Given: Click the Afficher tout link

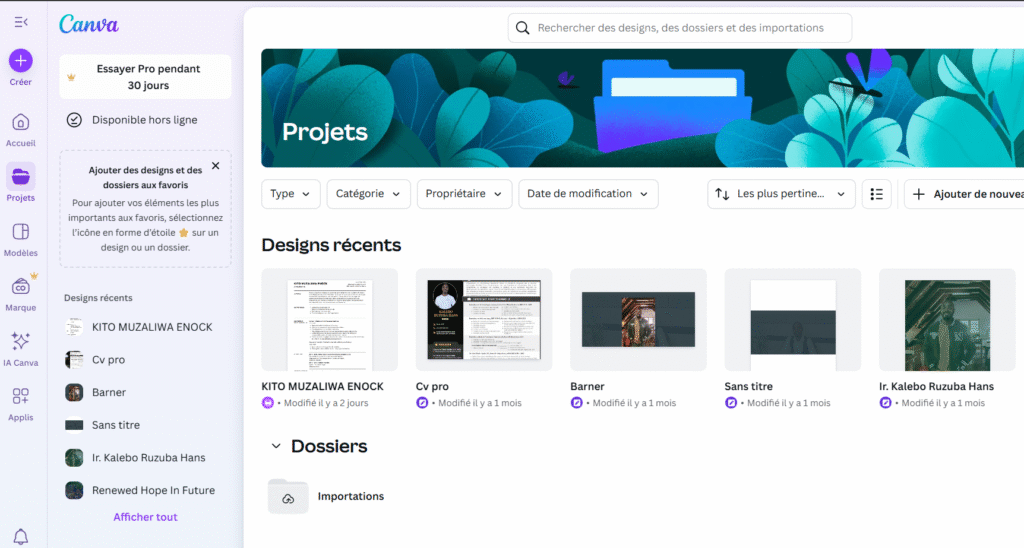Looking at the screenshot, I should point(145,517).
